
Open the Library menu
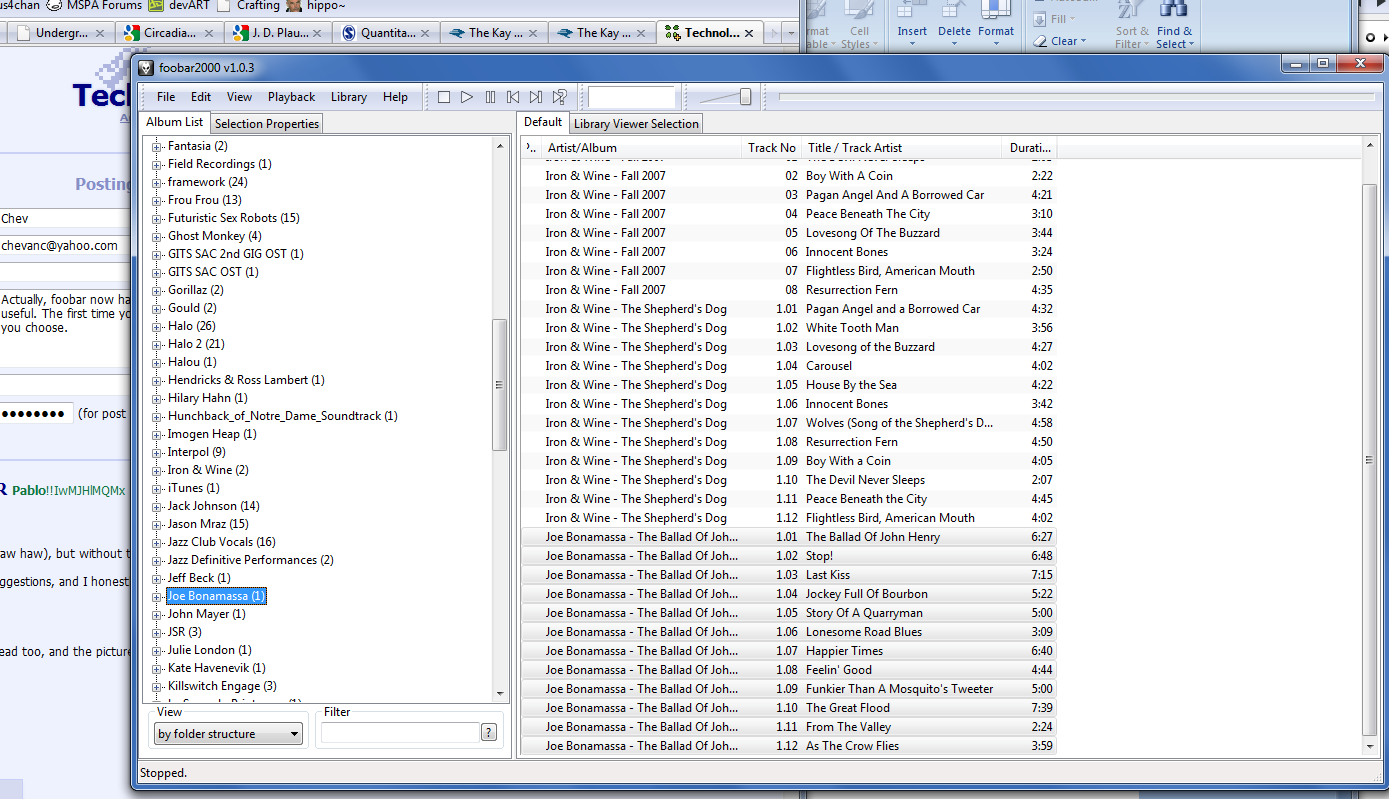point(348,97)
